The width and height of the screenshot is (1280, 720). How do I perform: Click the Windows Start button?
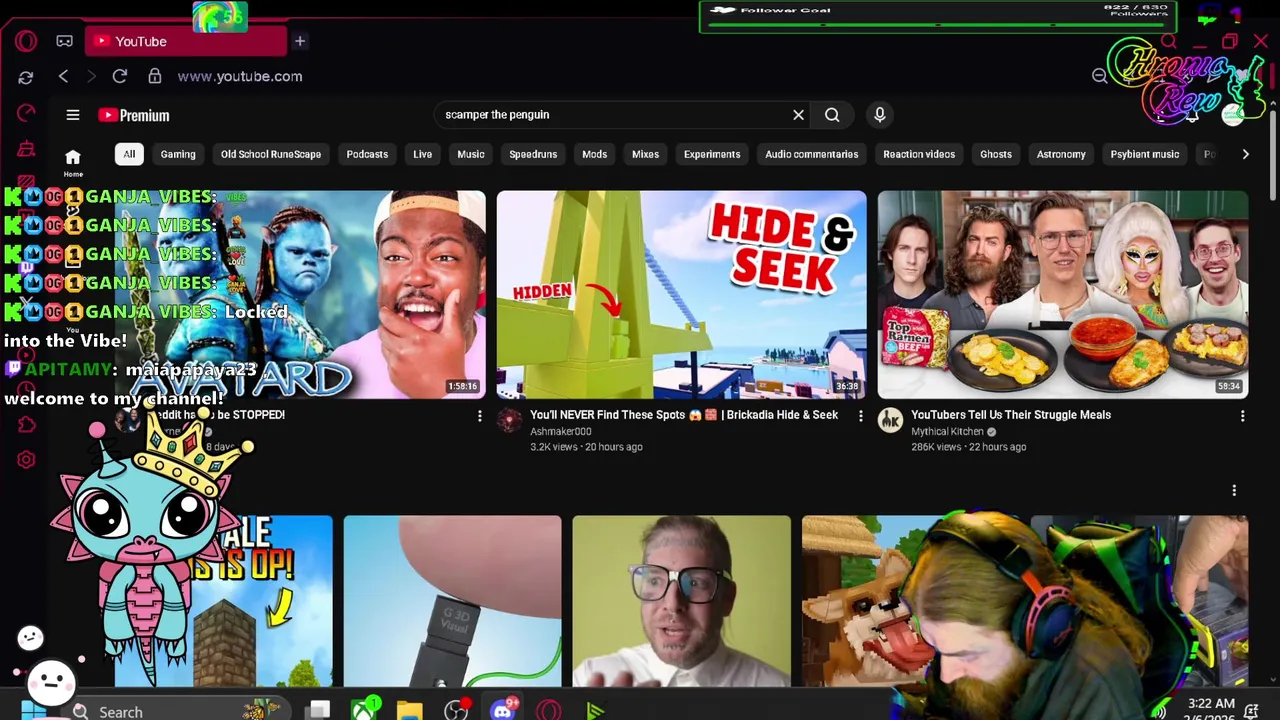33,711
